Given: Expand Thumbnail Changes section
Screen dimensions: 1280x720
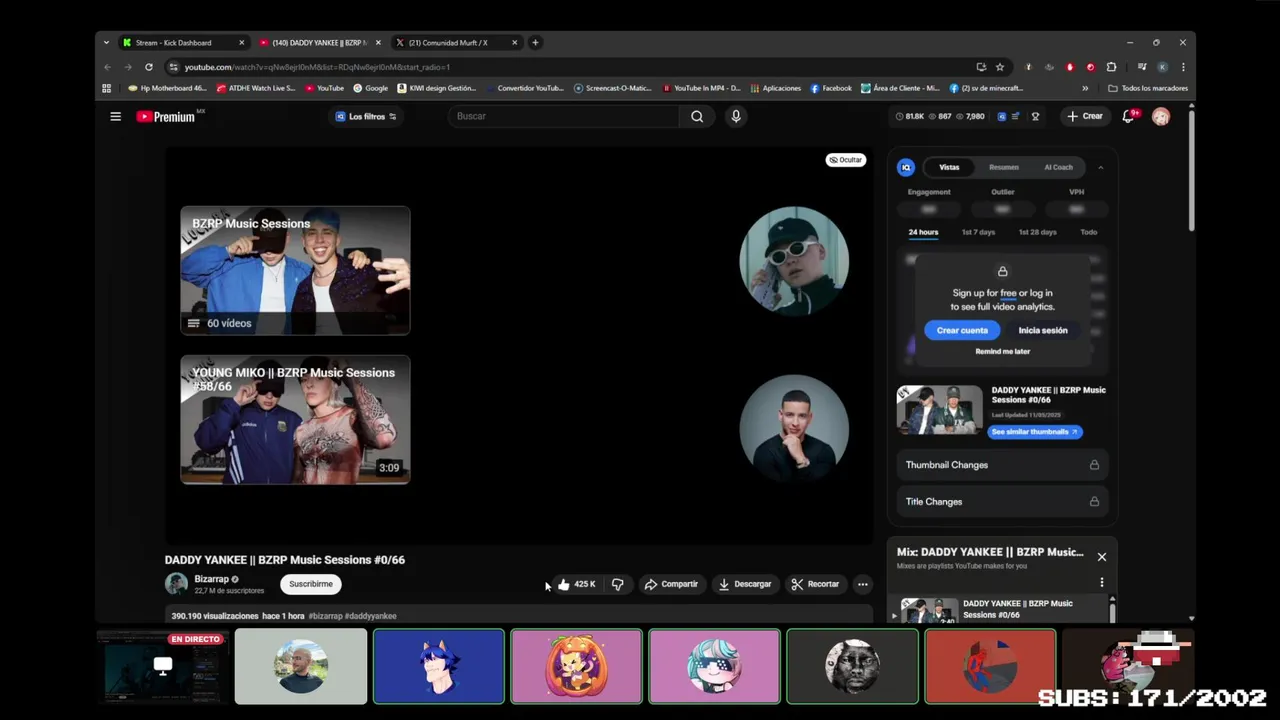Looking at the screenshot, I should coord(1002,465).
